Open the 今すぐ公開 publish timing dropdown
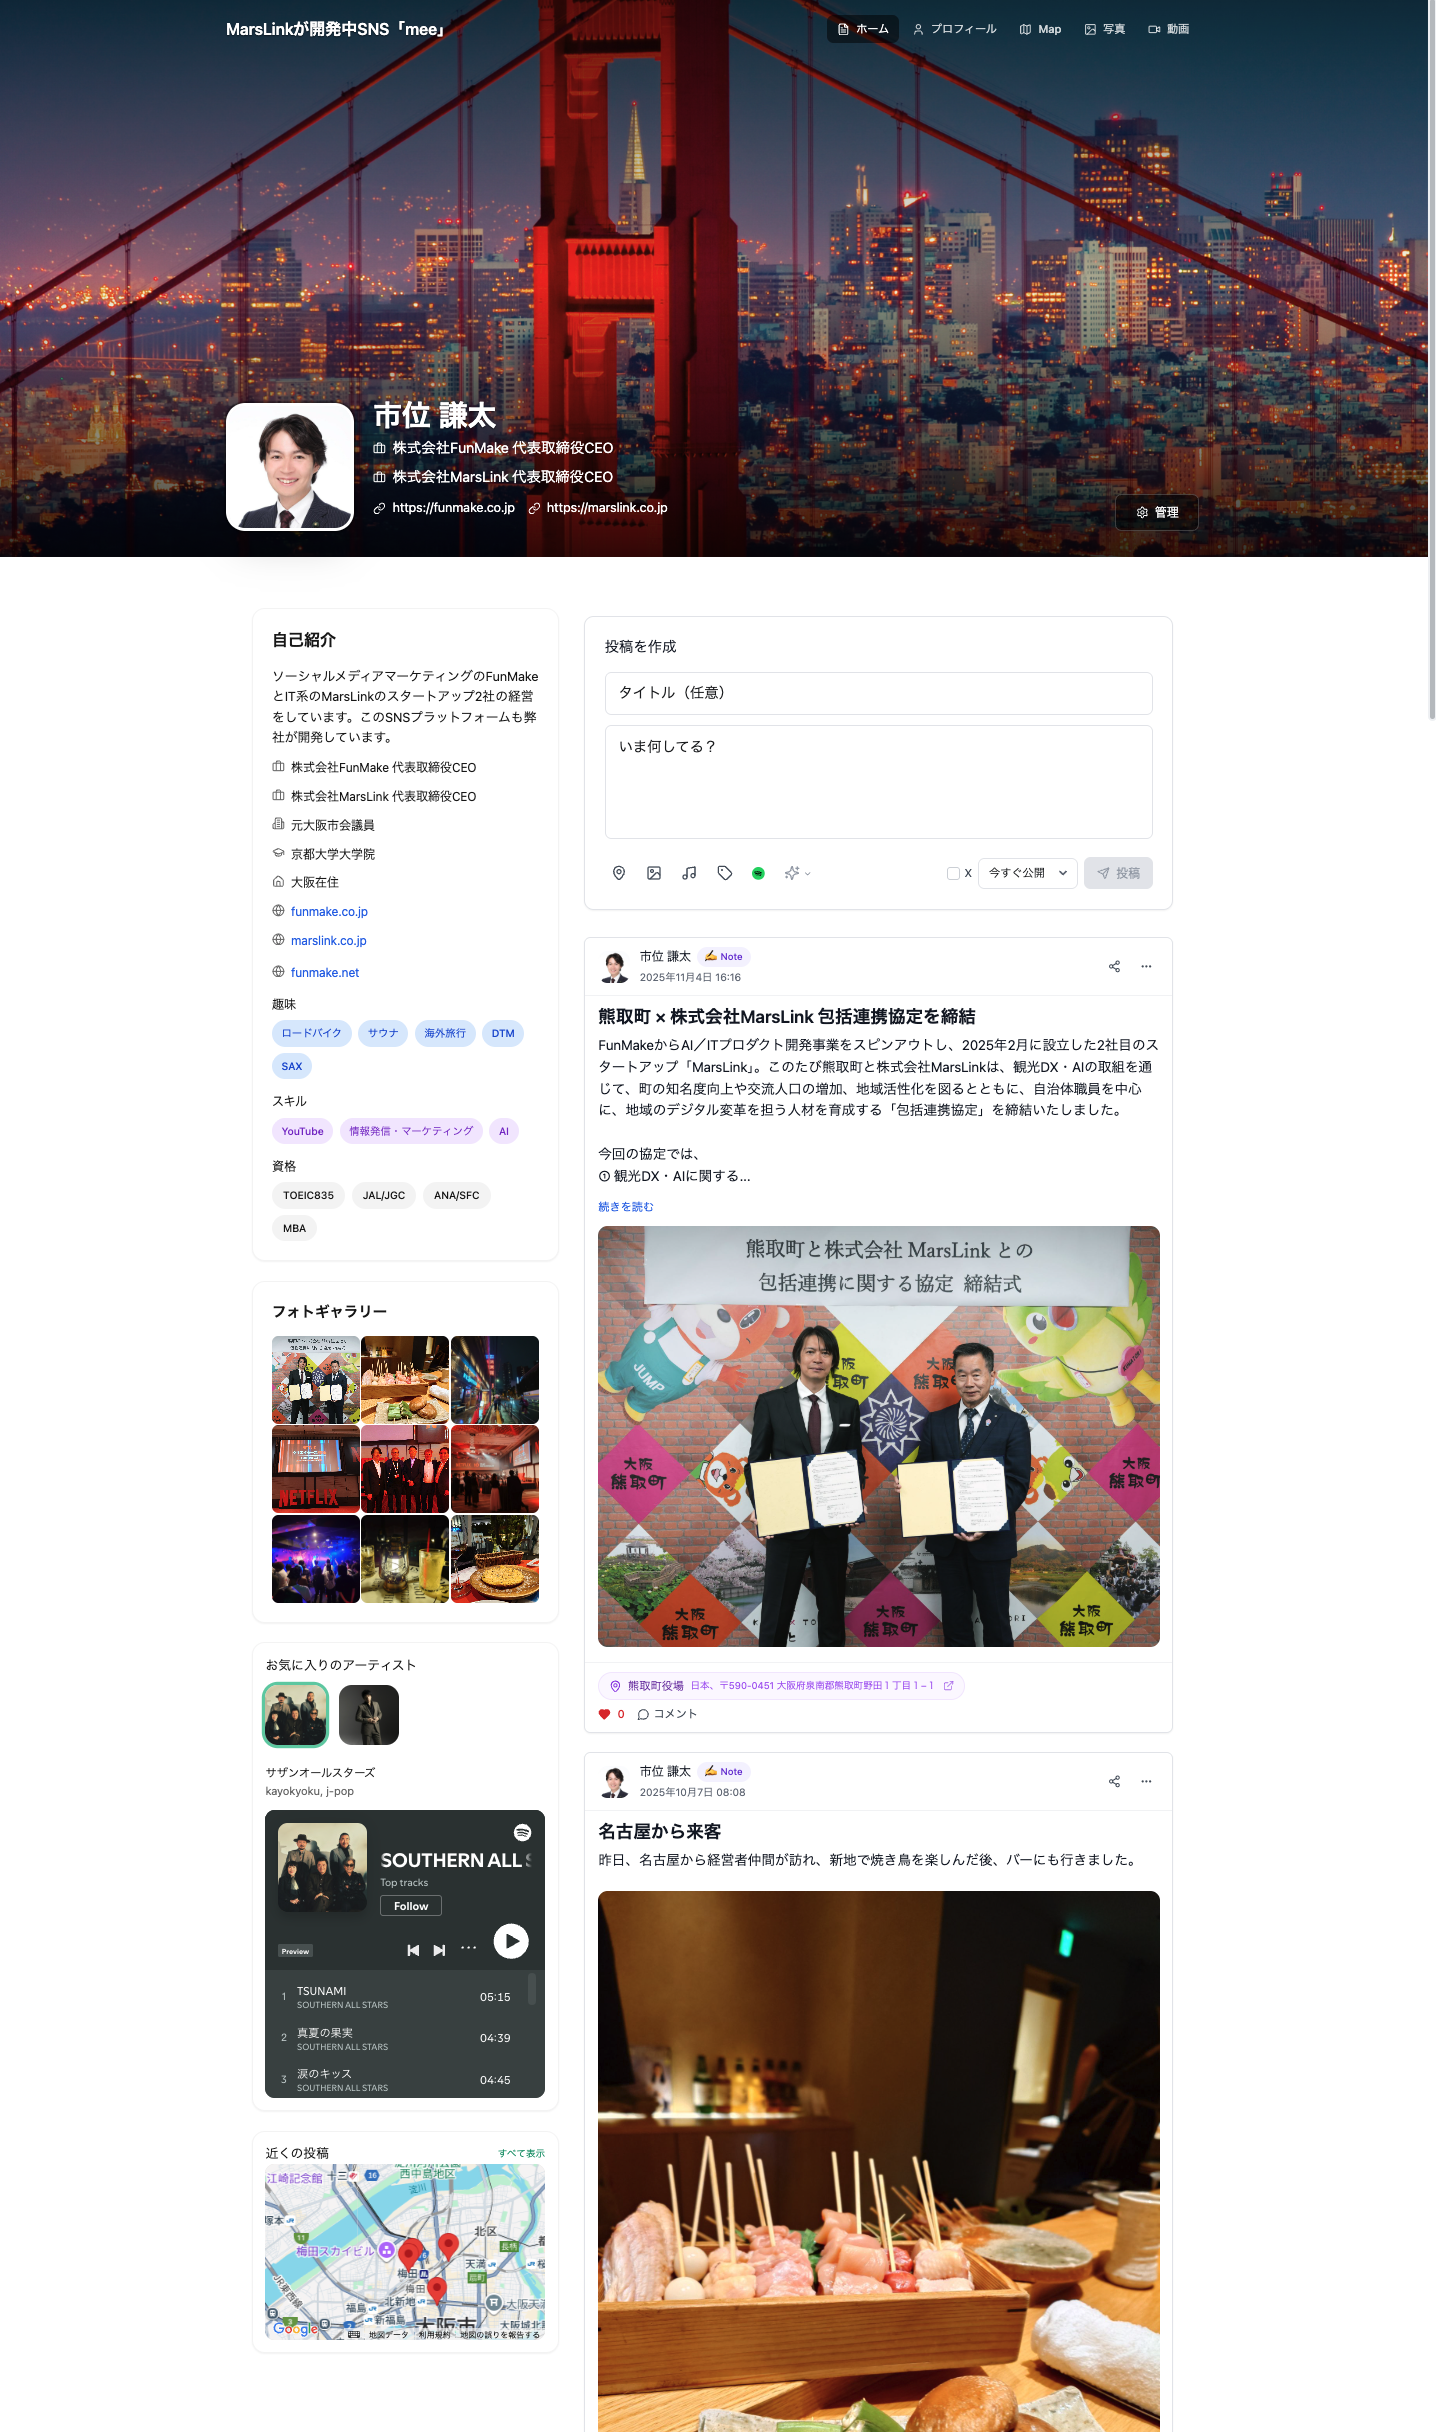Screen dimensions: 1436x2432 click(1028, 873)
